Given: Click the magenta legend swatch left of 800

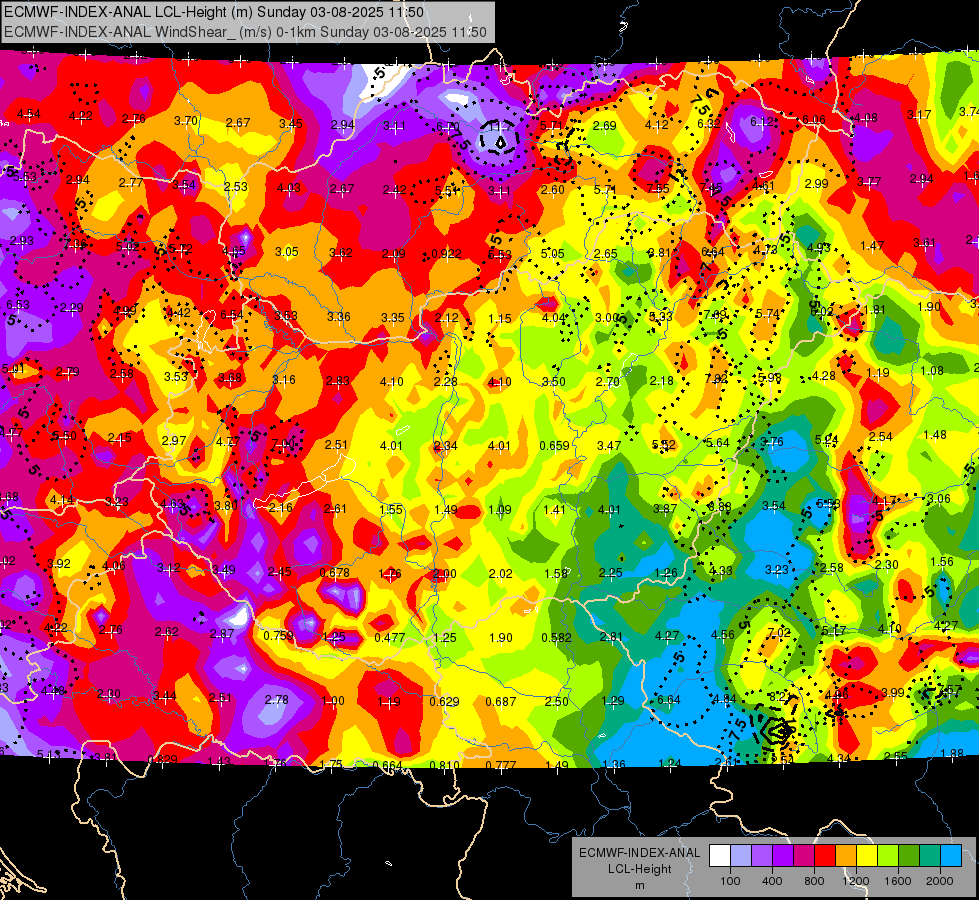Looking at the screenshot, I should click(x=804, y=856).
